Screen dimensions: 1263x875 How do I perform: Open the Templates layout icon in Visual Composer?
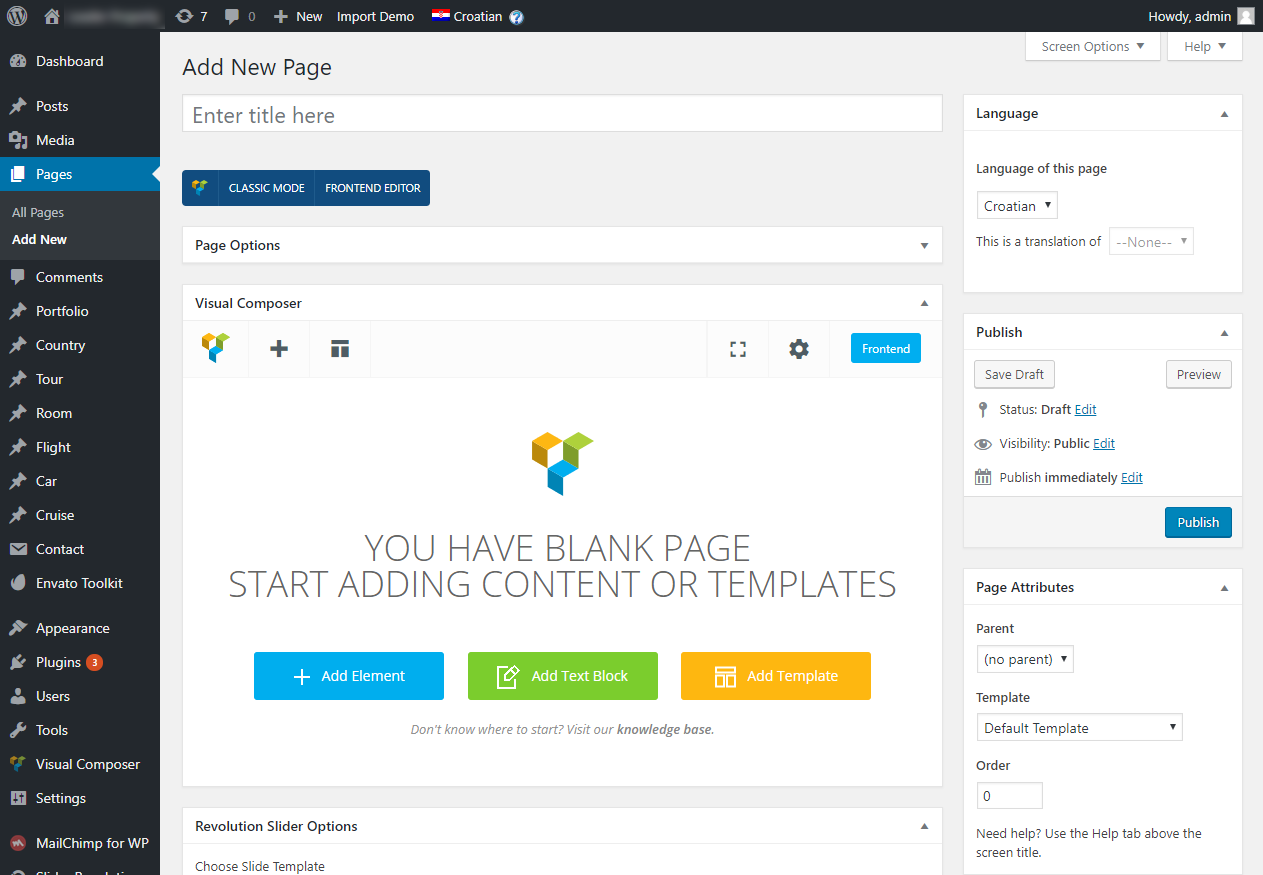click(x=340, y=349)
